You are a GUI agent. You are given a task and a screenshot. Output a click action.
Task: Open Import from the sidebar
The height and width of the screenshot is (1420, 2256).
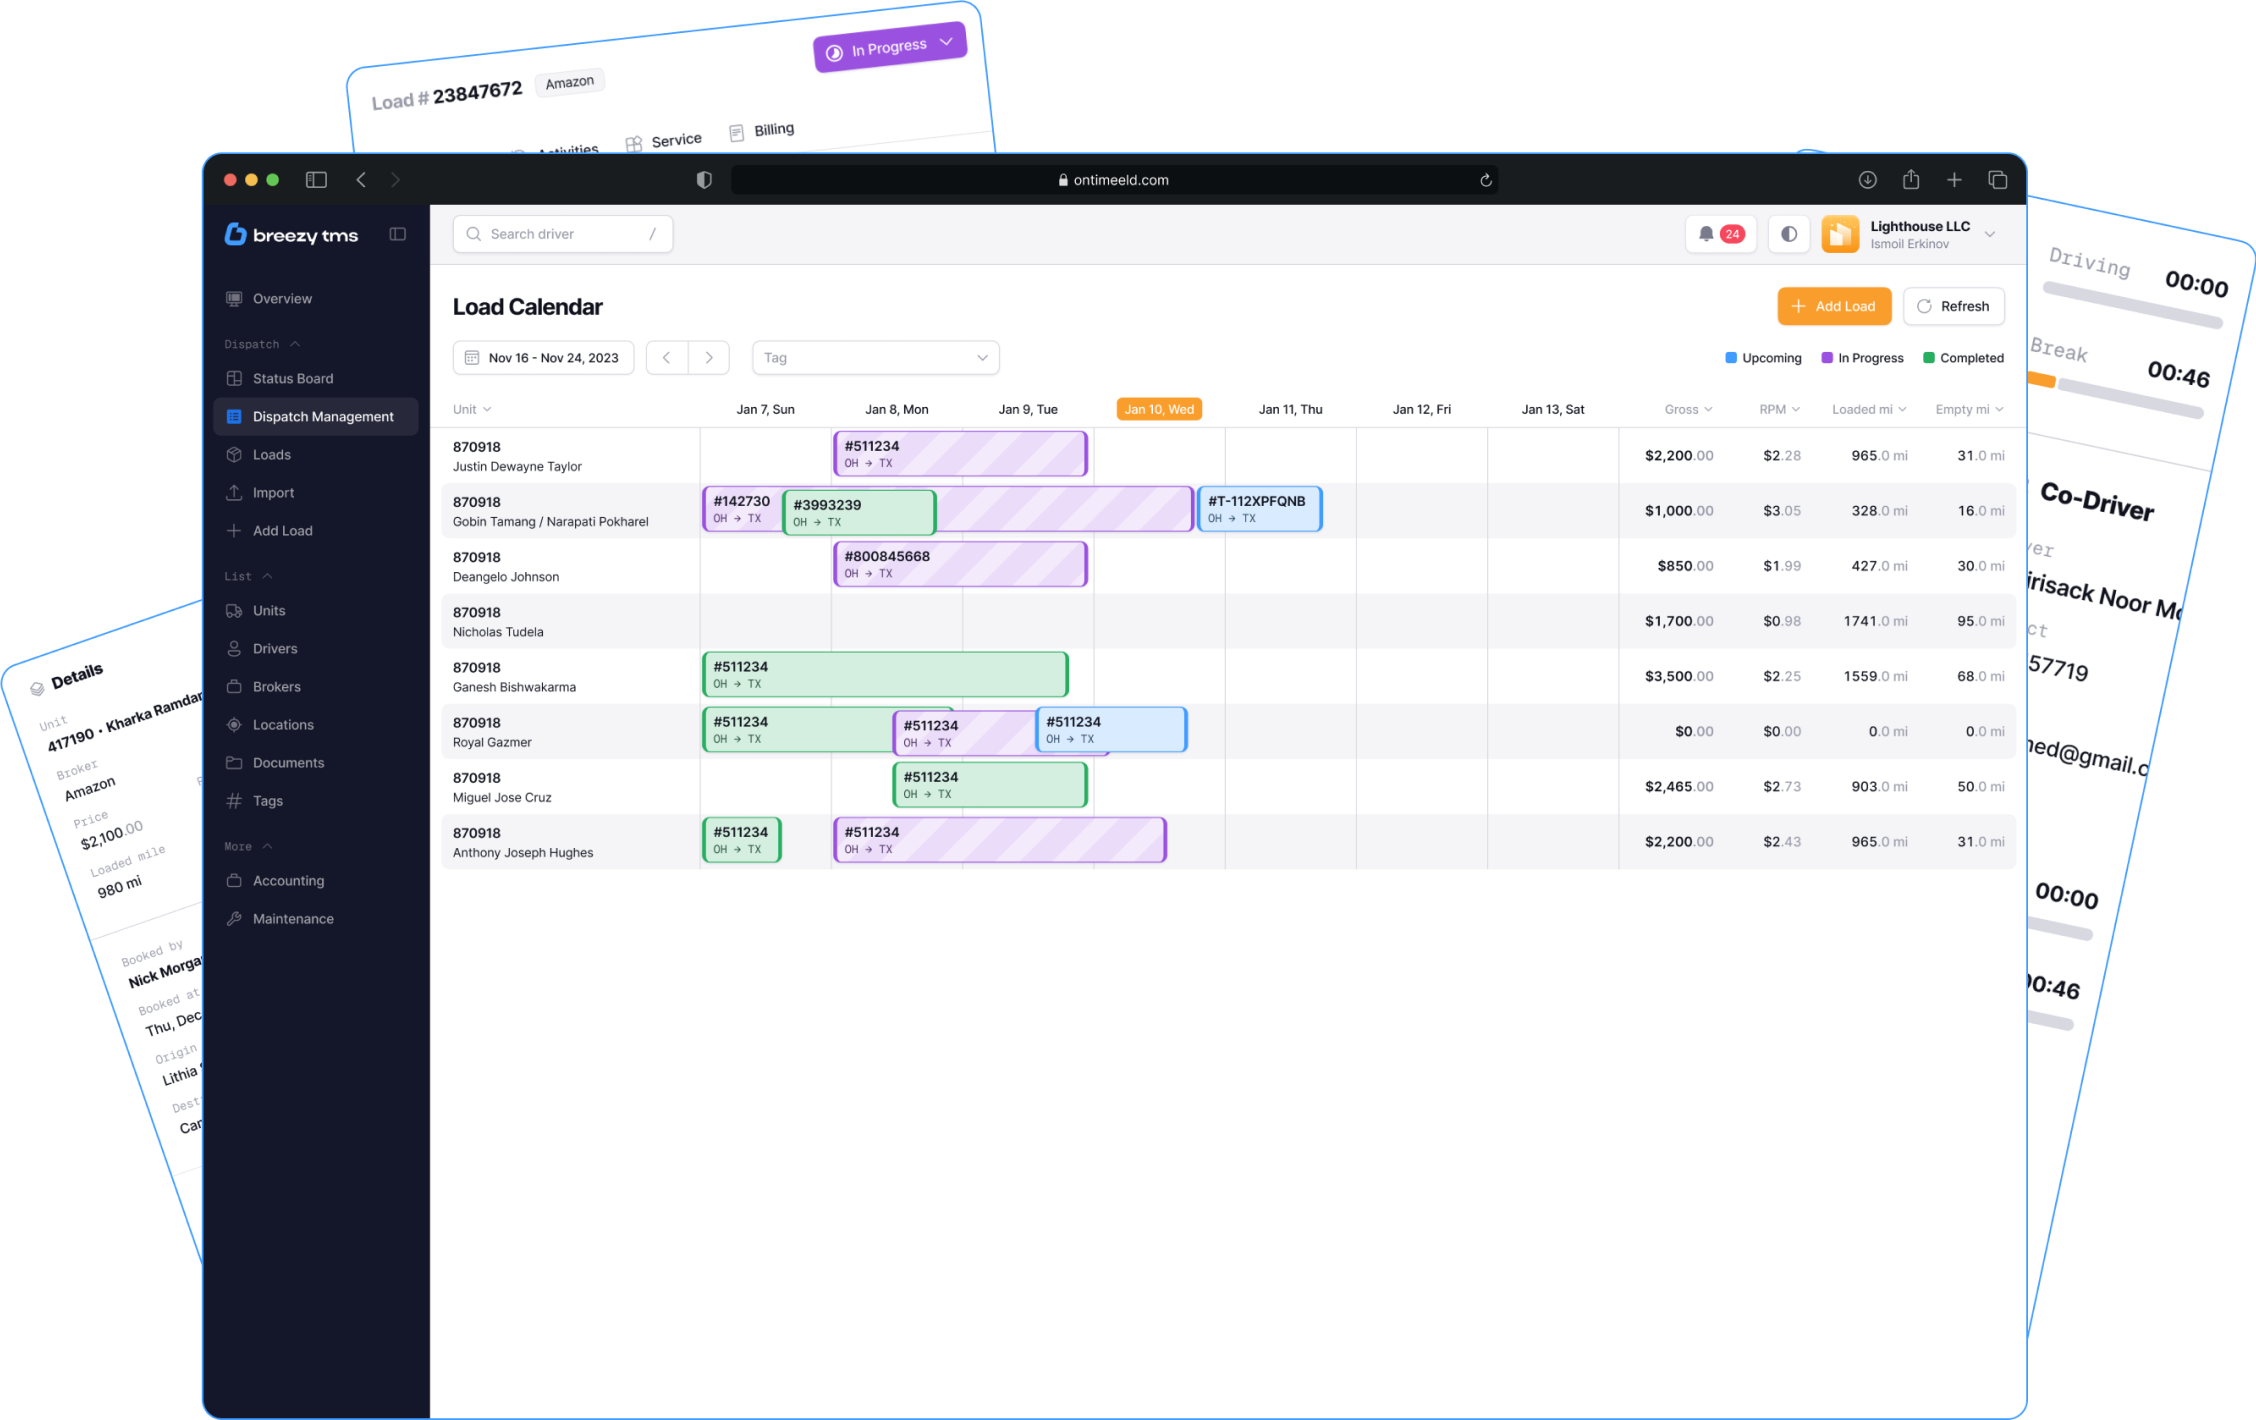coord(273,492)
